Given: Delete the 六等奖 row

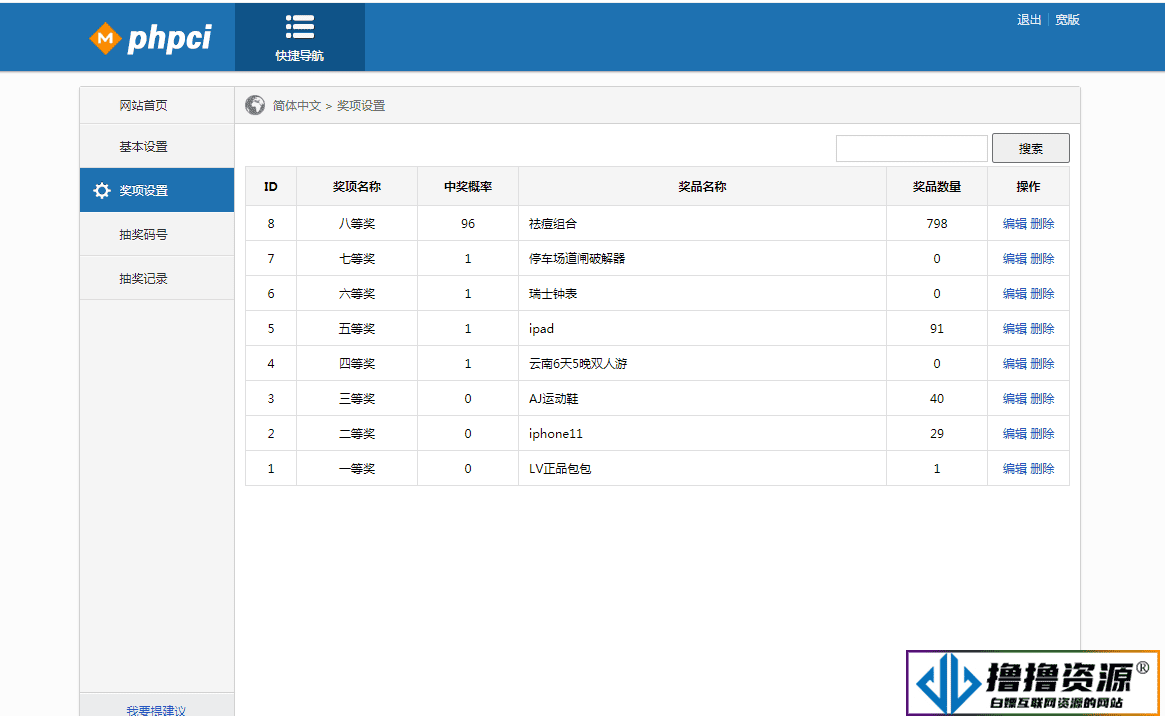Looking at the screenshot, I should (1042, 293).
